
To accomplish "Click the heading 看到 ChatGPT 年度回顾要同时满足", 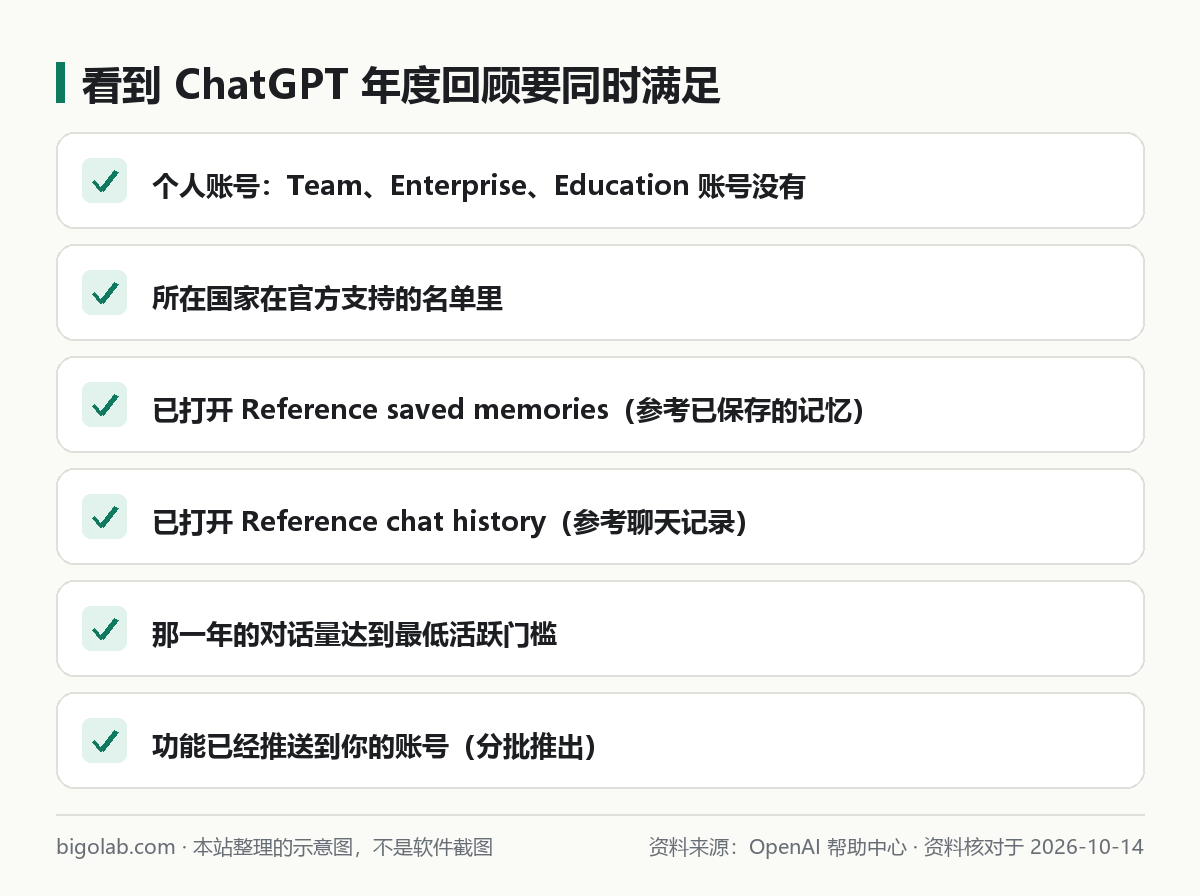I will click(x=401, y=86).
